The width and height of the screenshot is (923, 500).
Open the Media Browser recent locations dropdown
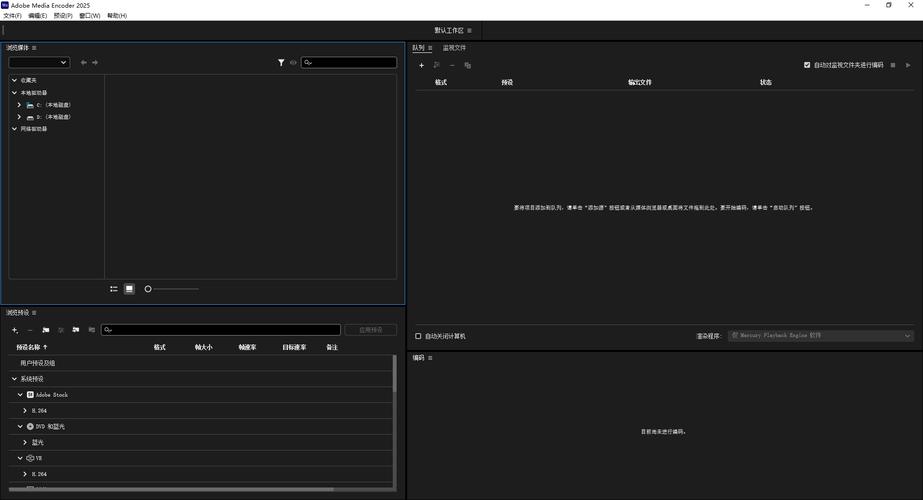pos(39,62)
